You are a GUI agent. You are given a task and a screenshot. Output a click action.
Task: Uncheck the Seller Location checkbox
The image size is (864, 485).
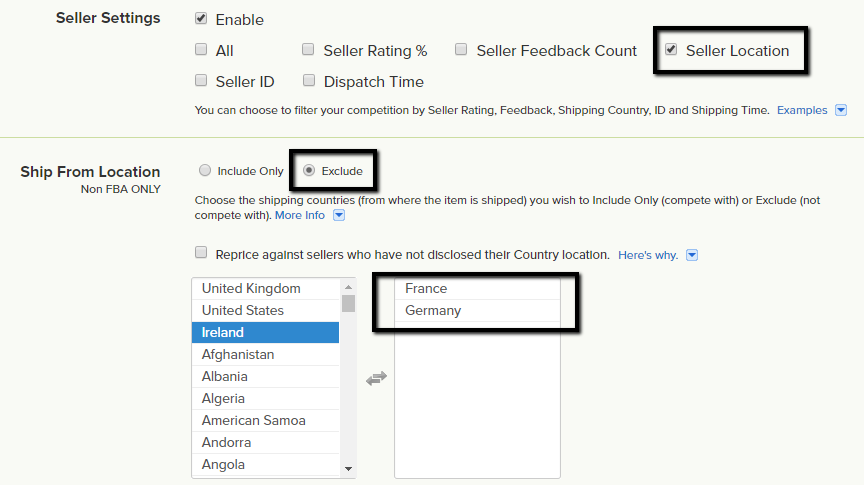tap(671, 50)
